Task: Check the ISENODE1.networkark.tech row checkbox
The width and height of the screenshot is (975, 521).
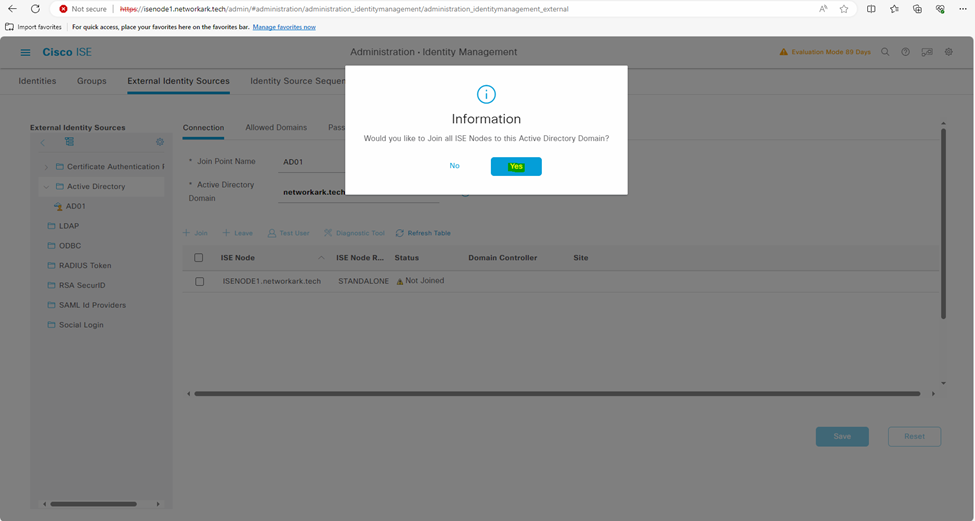Action: click(x=199, y=282)
